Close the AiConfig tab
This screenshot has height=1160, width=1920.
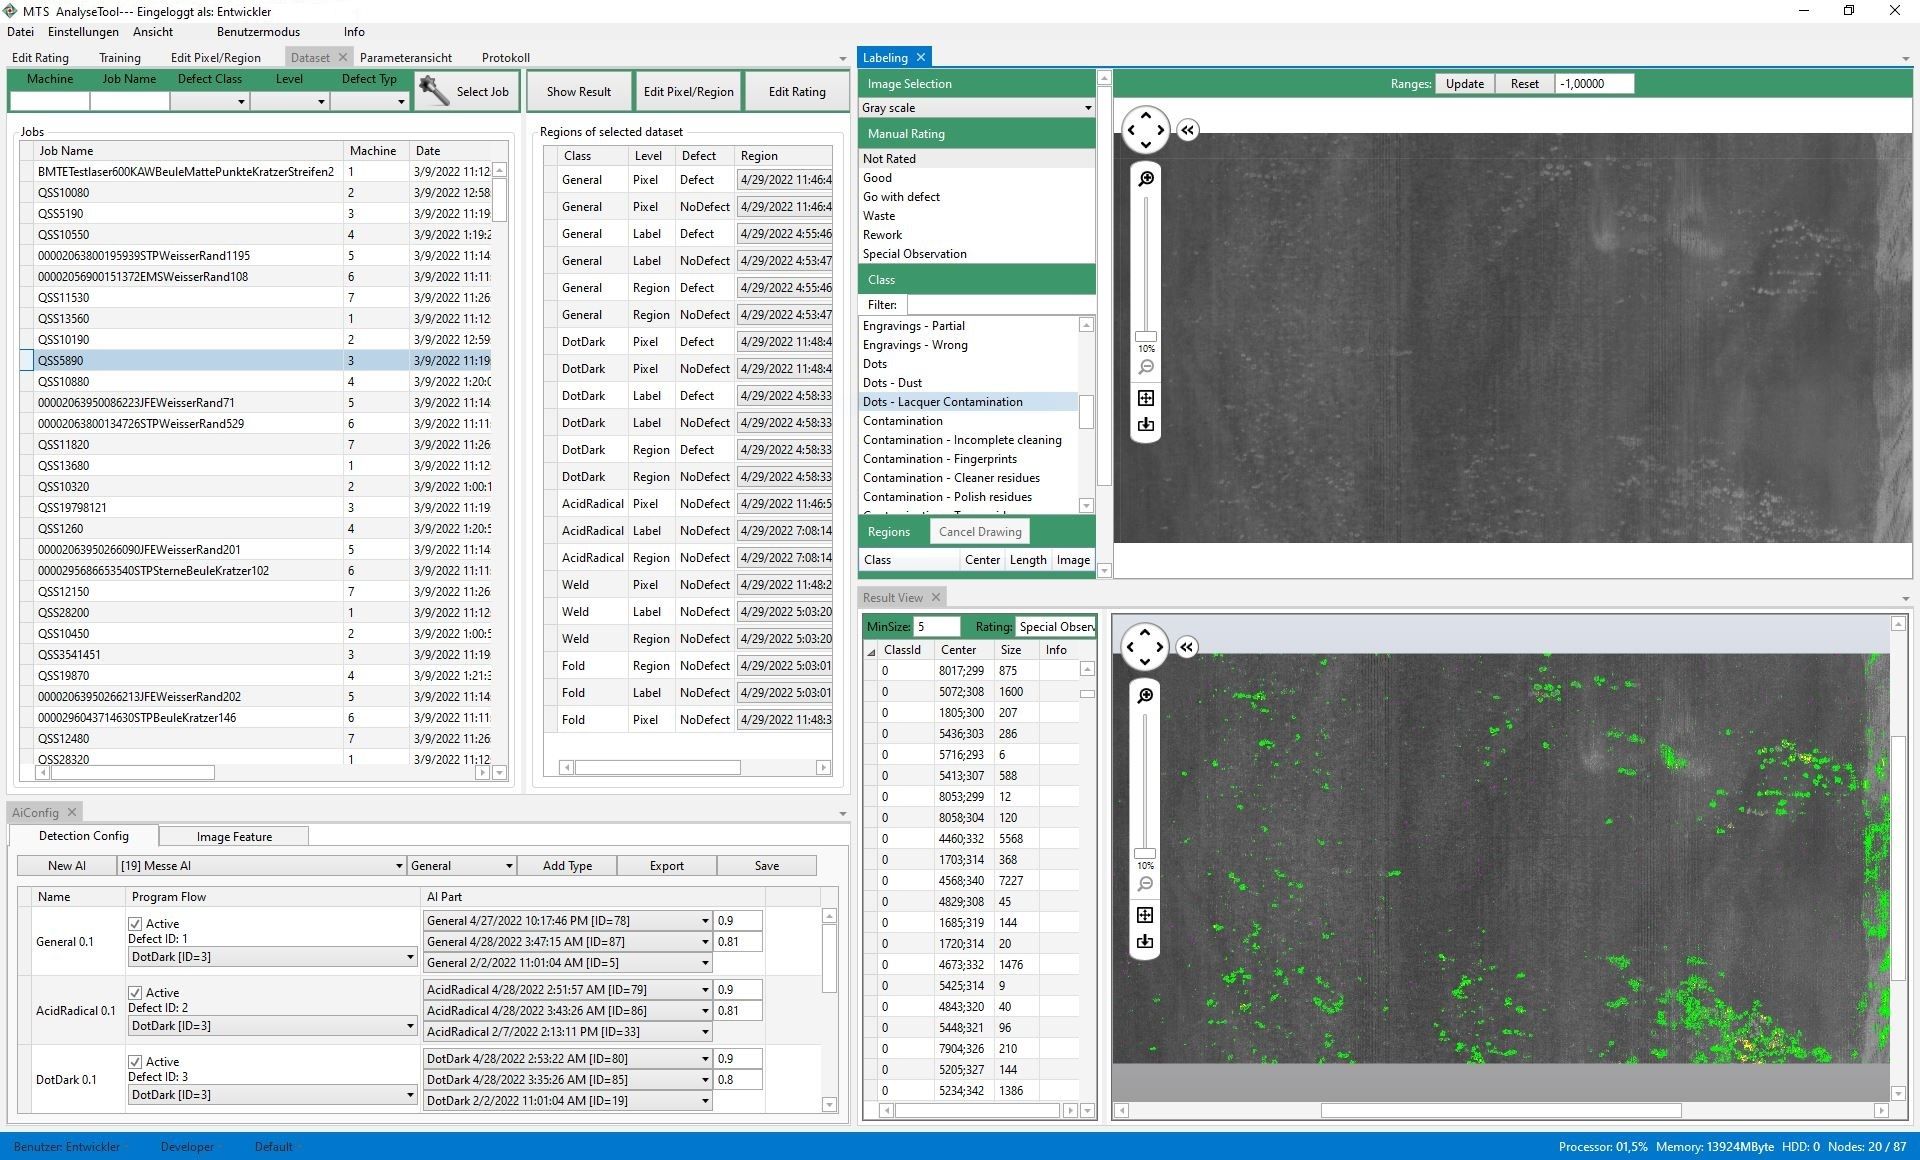72,812
